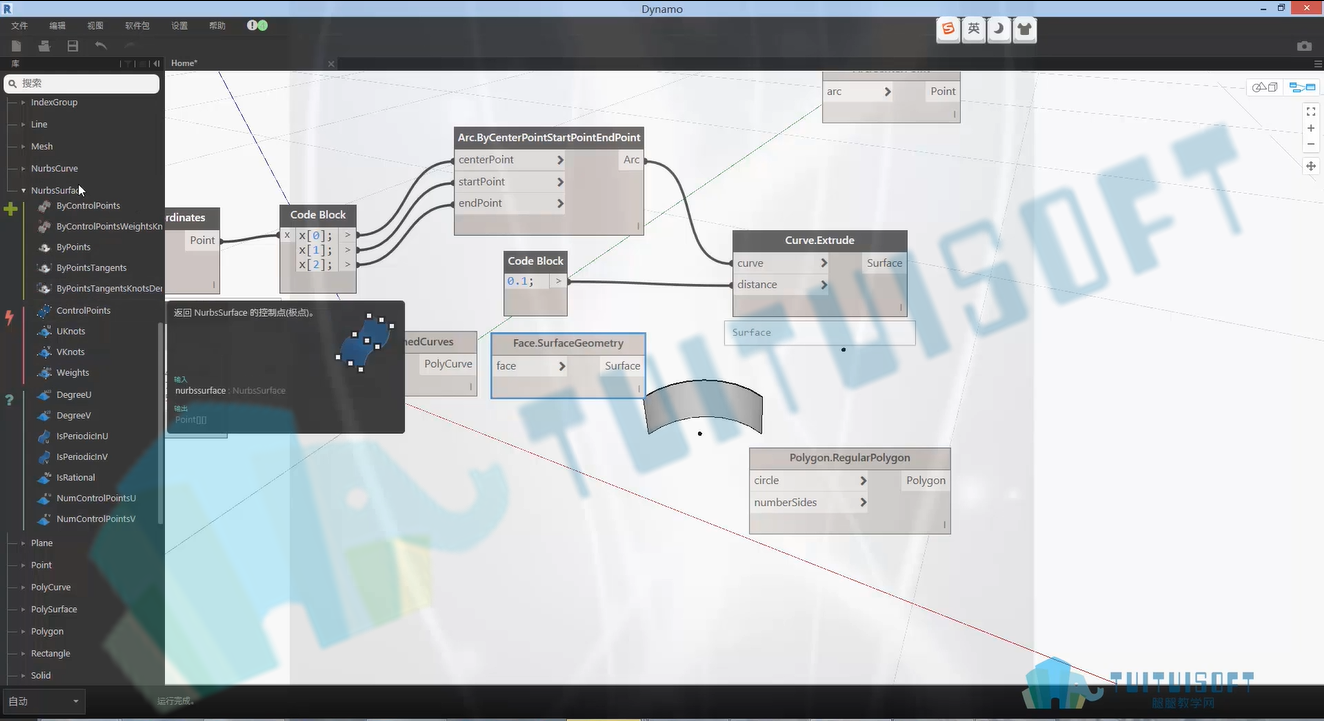Undo the last action via toolbar arrow
Image resolution: width=1324 pixels, height=721 pixels.
(x=101, y=46)
